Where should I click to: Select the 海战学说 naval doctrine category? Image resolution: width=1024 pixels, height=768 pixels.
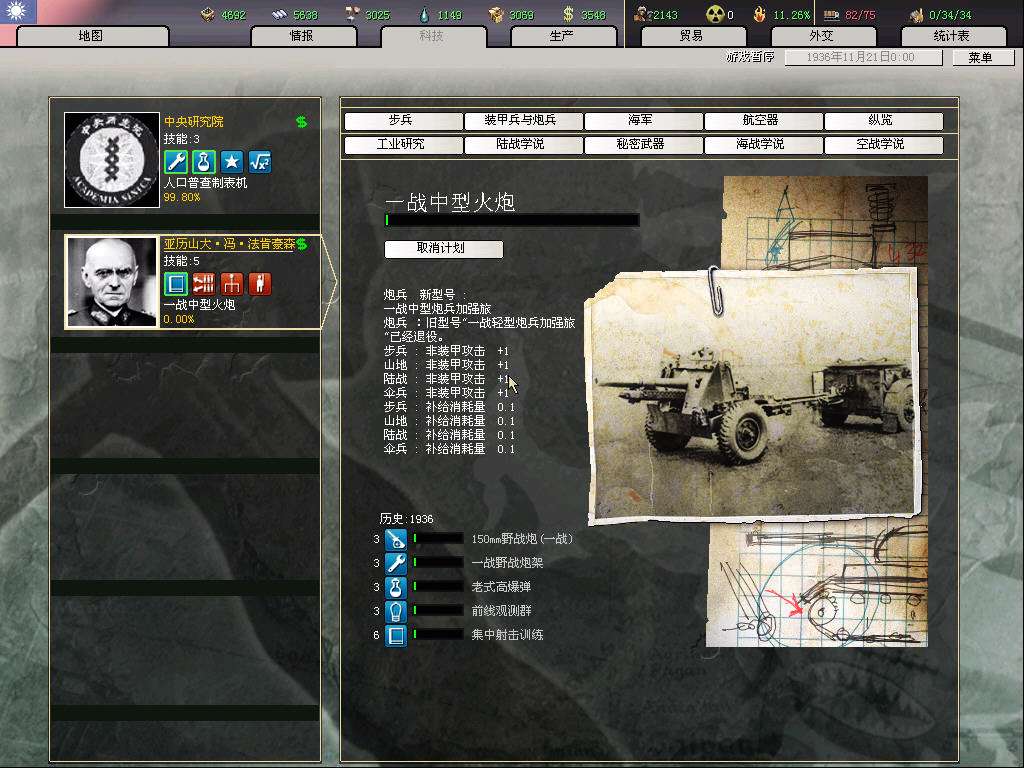(x=763, y=144)
